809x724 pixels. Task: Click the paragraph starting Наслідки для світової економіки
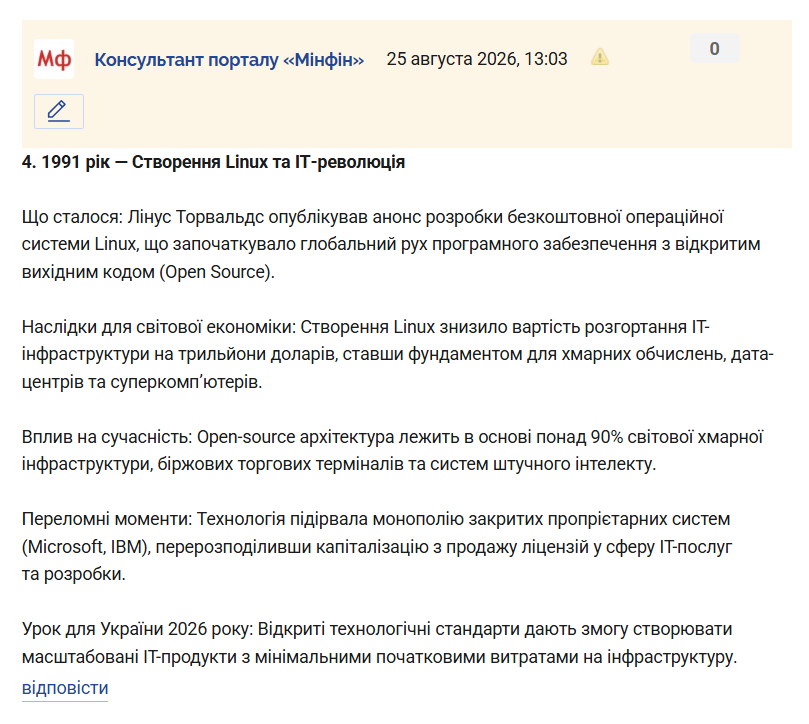click(x=397, y=355)
